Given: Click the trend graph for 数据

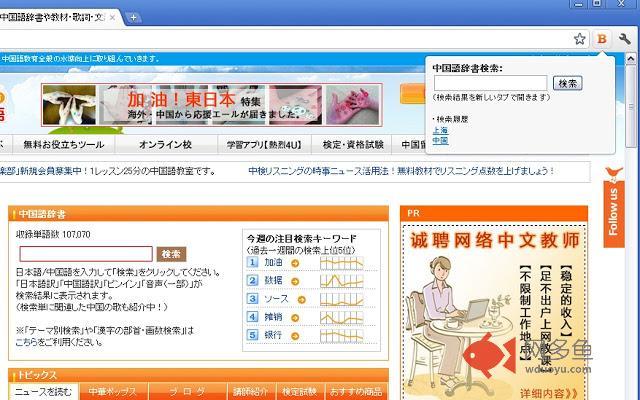Looking at the screenshot, I should 342,281.
